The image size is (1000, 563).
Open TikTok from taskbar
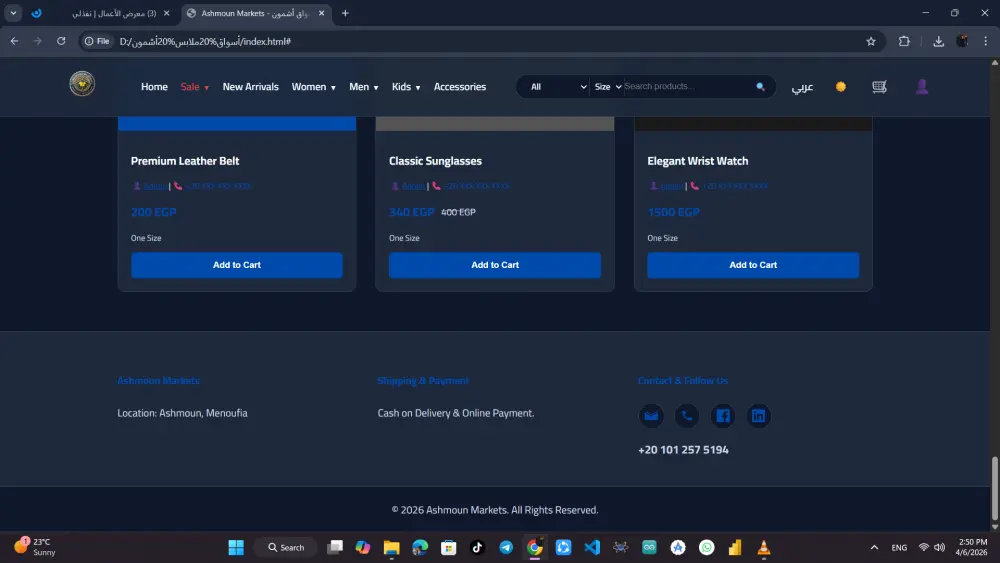[x=477, y=547]
